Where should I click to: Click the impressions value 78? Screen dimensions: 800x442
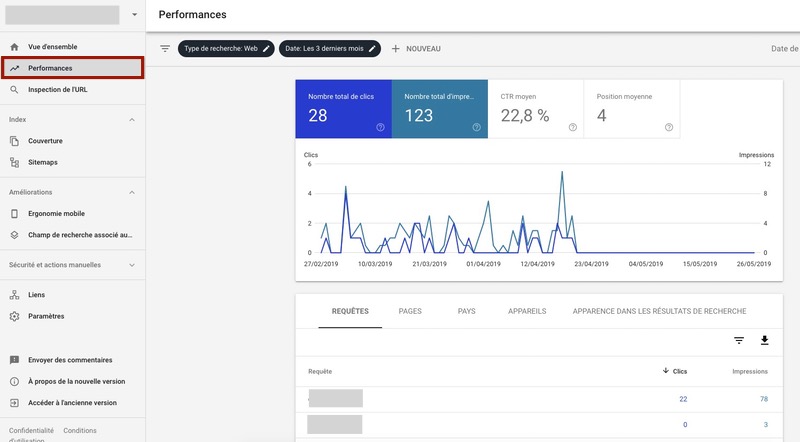764,399
